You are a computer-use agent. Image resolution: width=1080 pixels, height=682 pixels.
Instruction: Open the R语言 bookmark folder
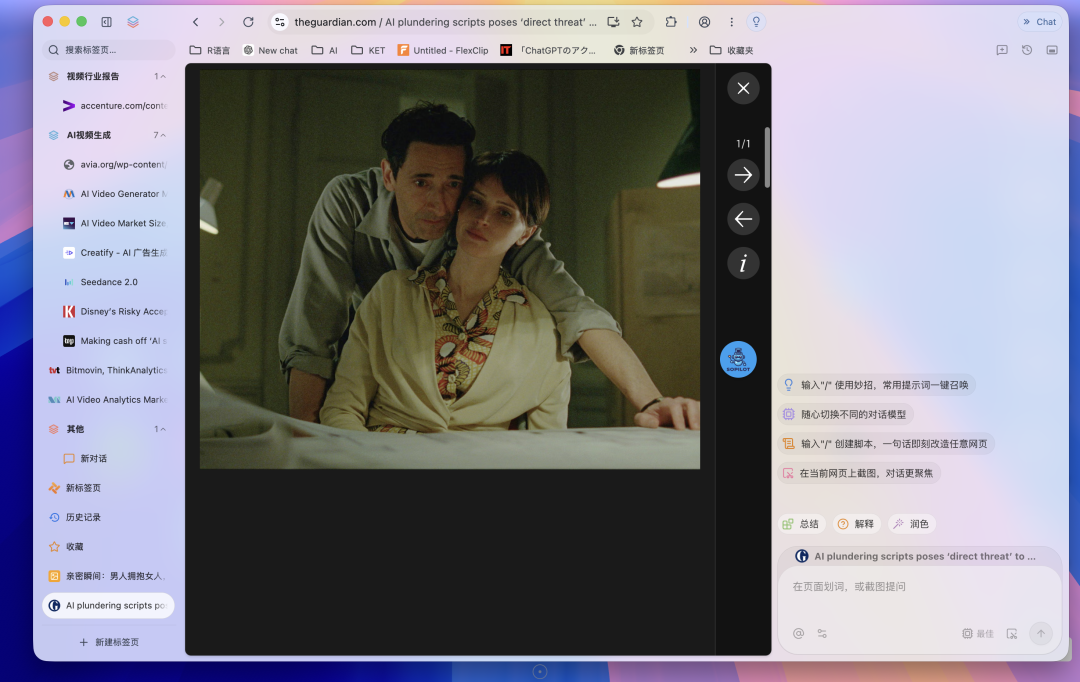[210, 50]
